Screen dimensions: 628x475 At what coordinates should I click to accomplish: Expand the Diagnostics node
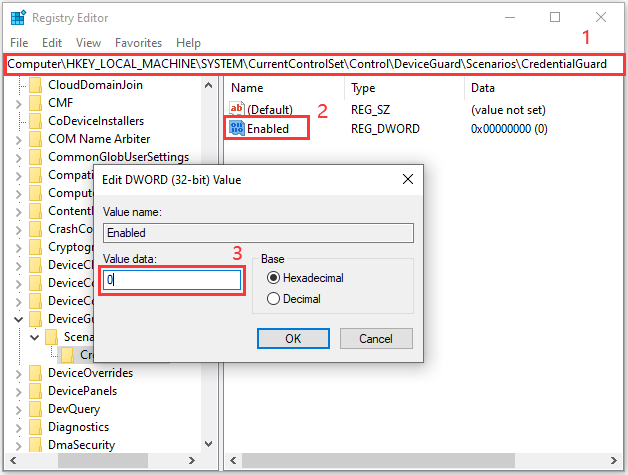tap(18, 428)
